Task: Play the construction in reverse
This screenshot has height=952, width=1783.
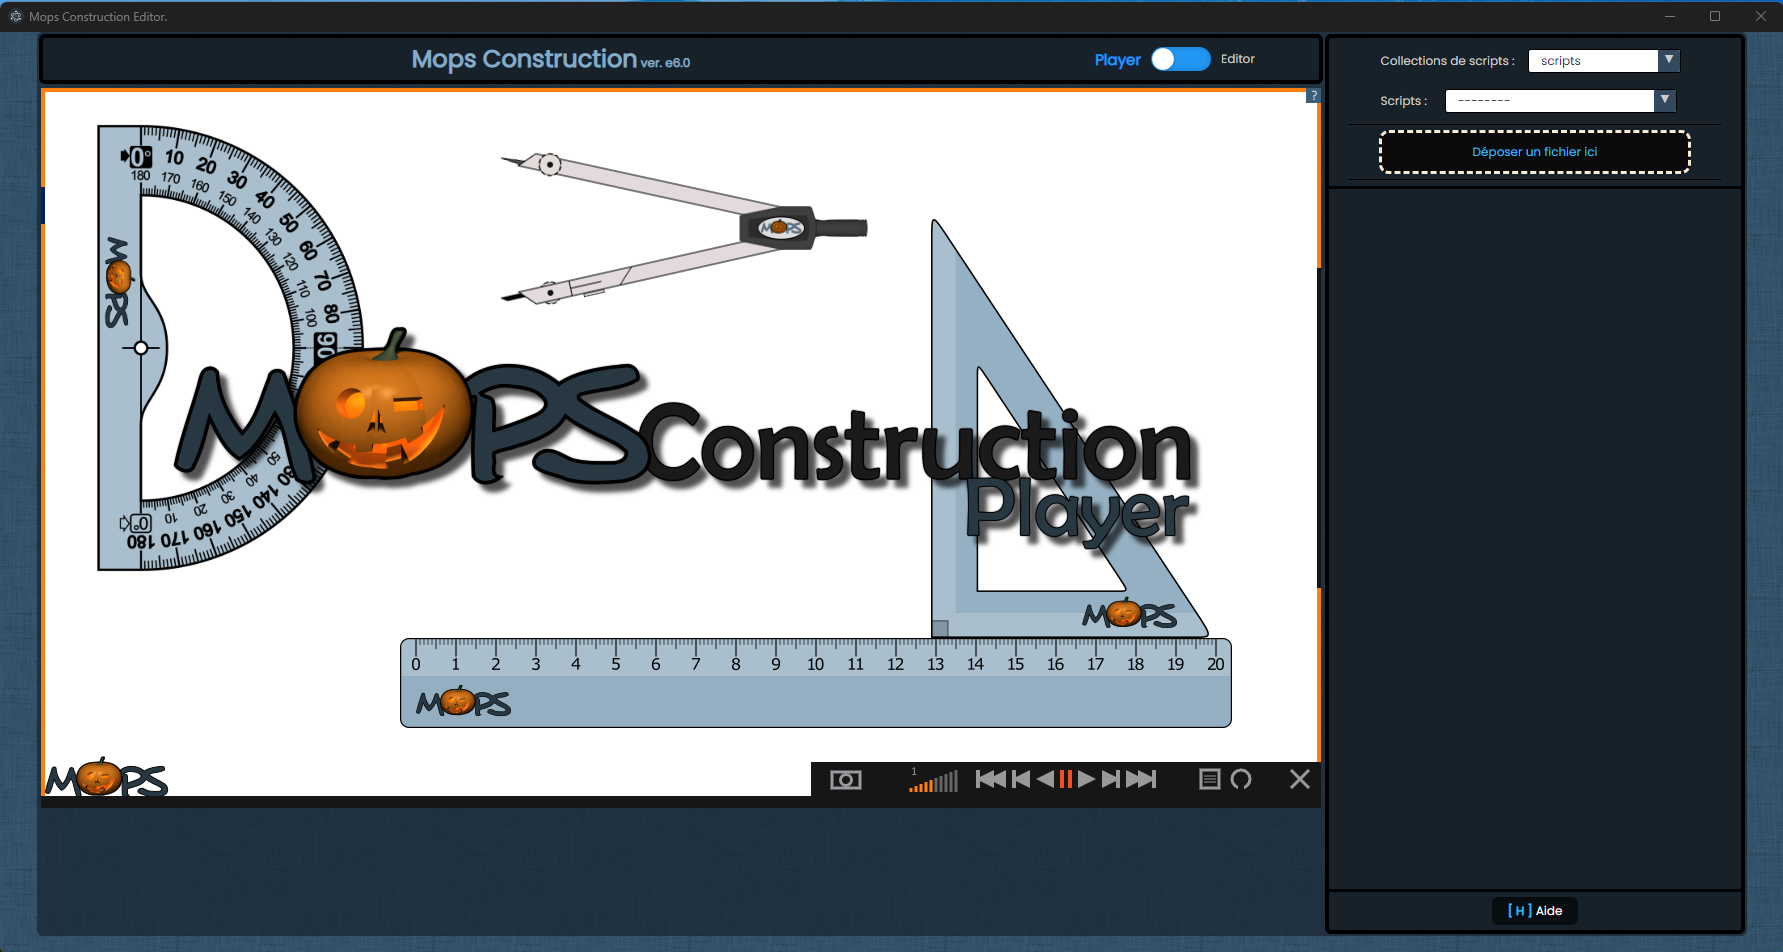Action: pyautogui.click(x=1045, y=779)
